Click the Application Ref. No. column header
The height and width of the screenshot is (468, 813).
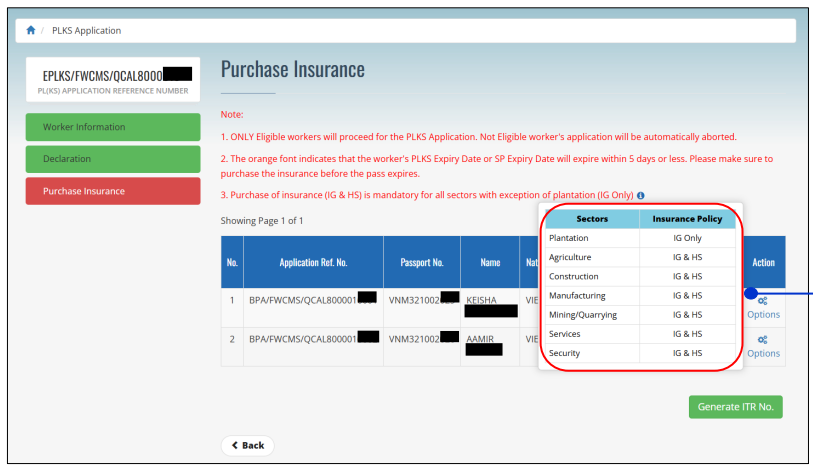click(313, 262)
